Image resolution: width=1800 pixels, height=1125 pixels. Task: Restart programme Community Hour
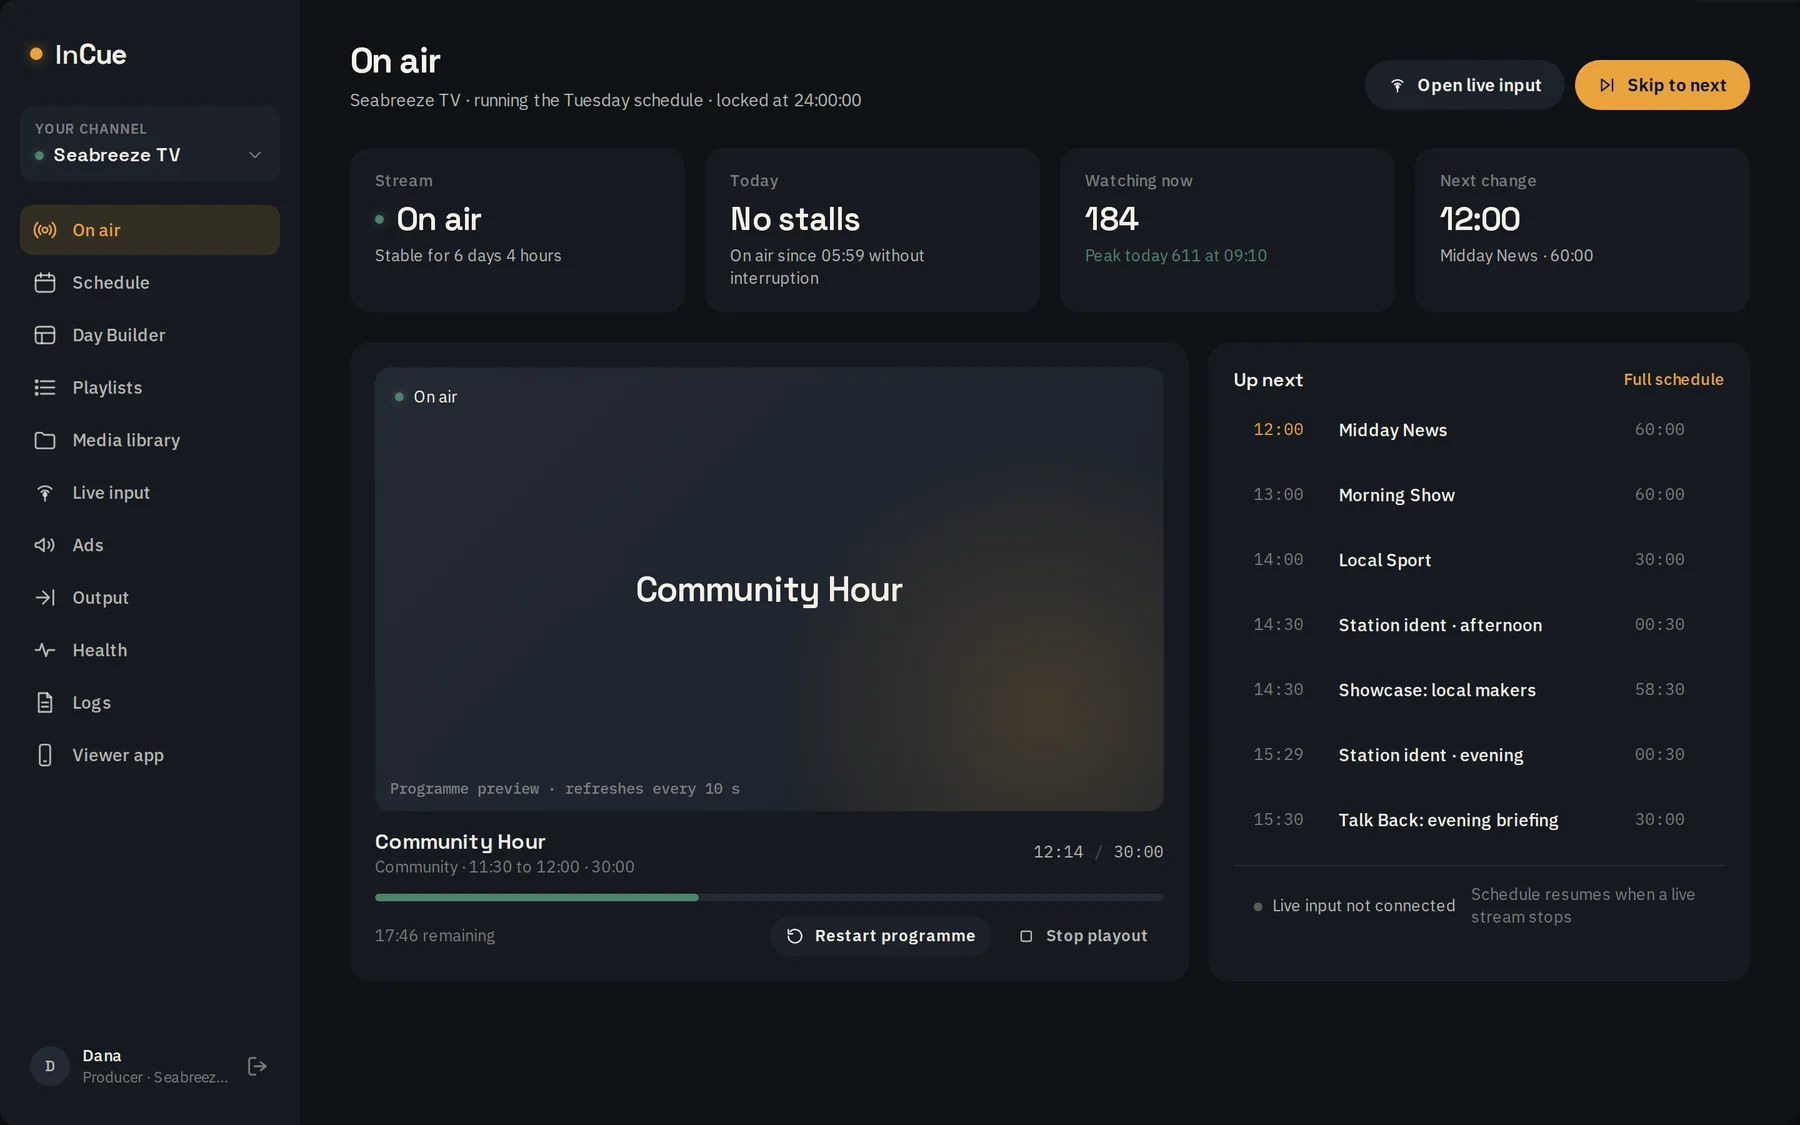880,936
